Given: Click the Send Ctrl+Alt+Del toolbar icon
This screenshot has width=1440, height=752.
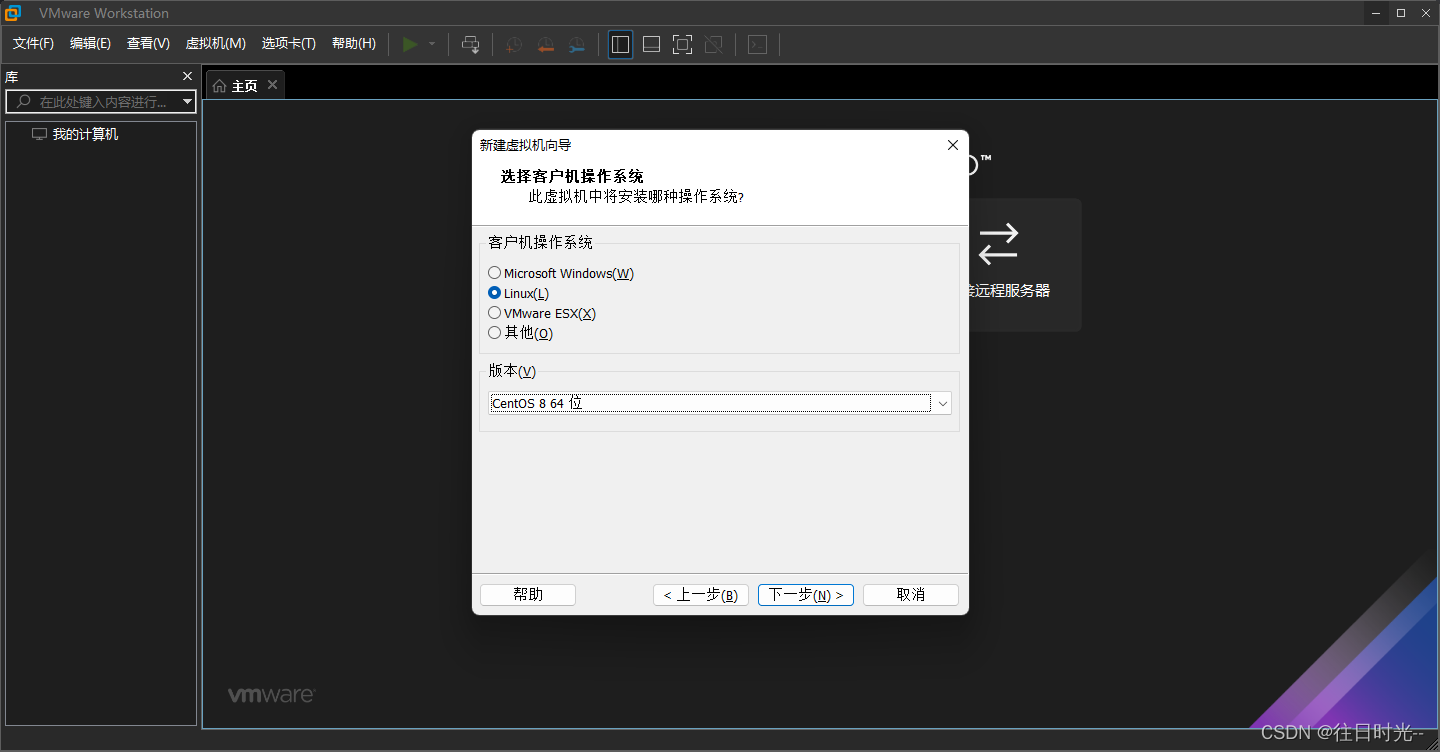Looking at the screenshot, I should 470,44.
